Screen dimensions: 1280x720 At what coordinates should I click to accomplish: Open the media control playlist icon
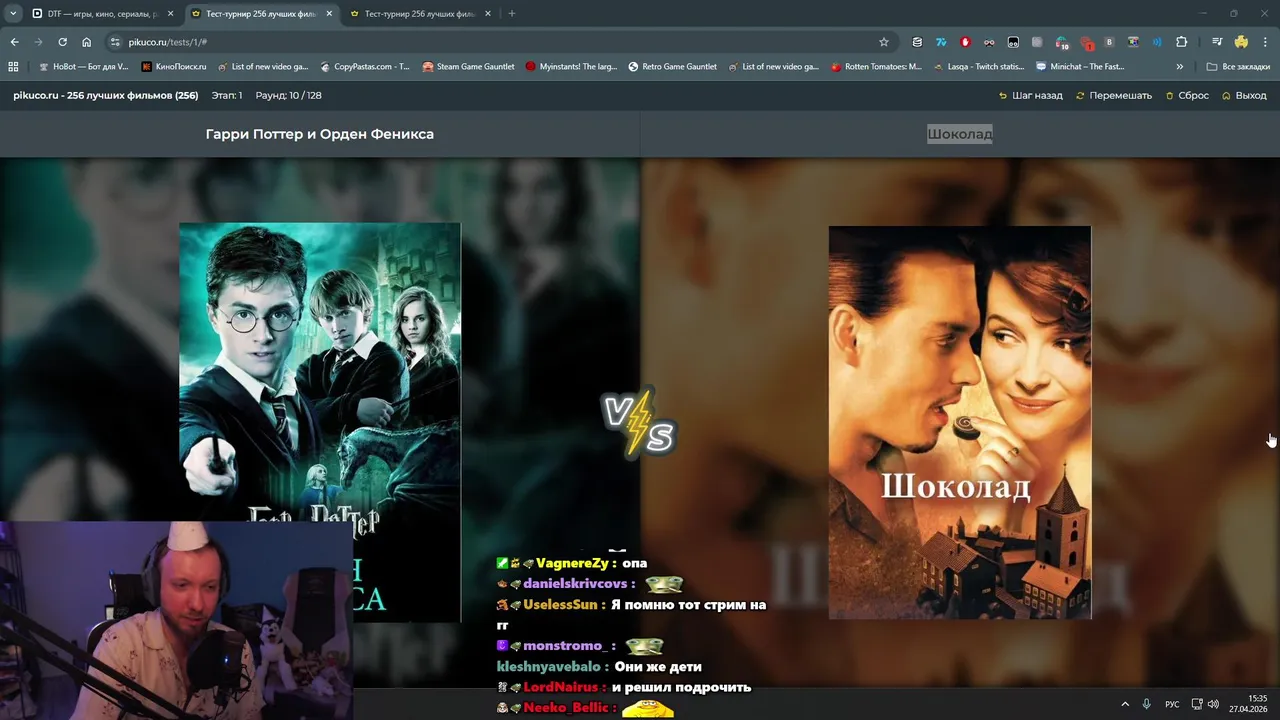[1217, 42]
